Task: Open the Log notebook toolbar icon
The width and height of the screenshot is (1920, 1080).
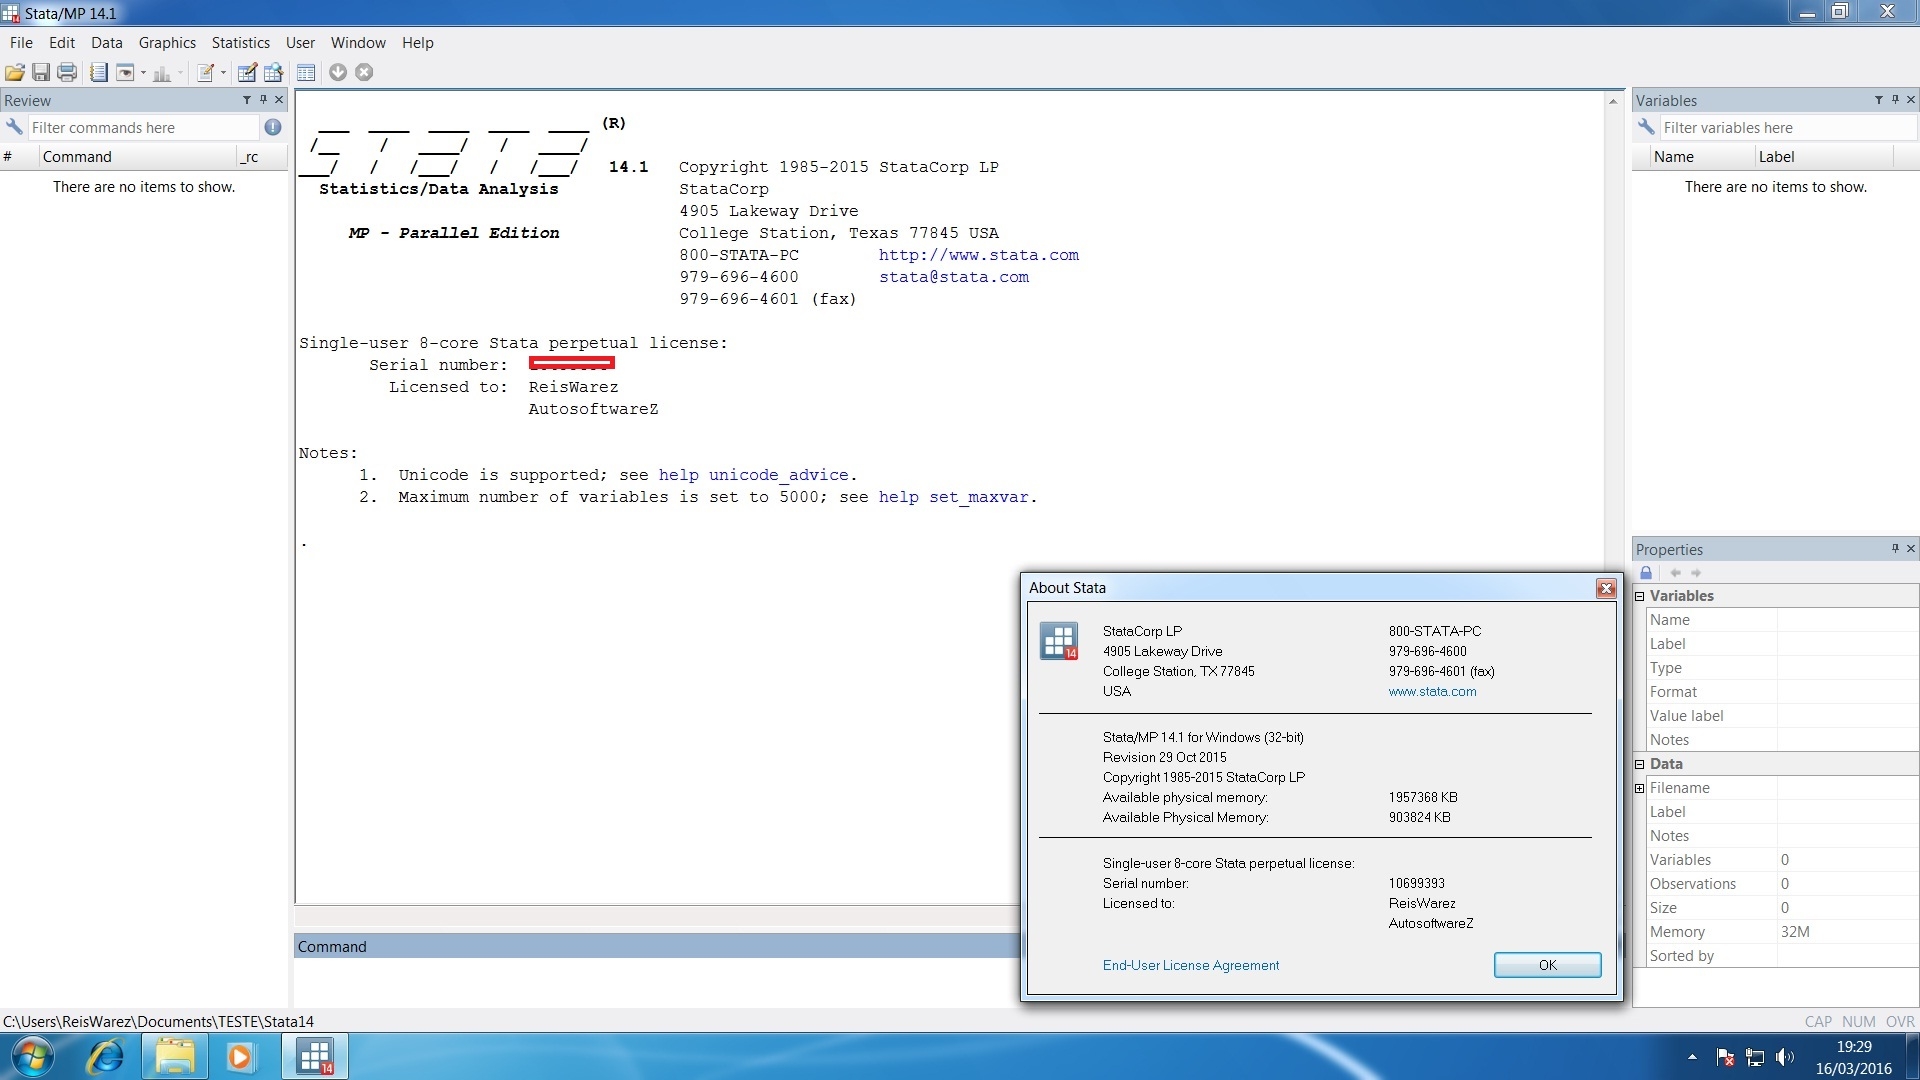Action: click(x=99, y=72)
